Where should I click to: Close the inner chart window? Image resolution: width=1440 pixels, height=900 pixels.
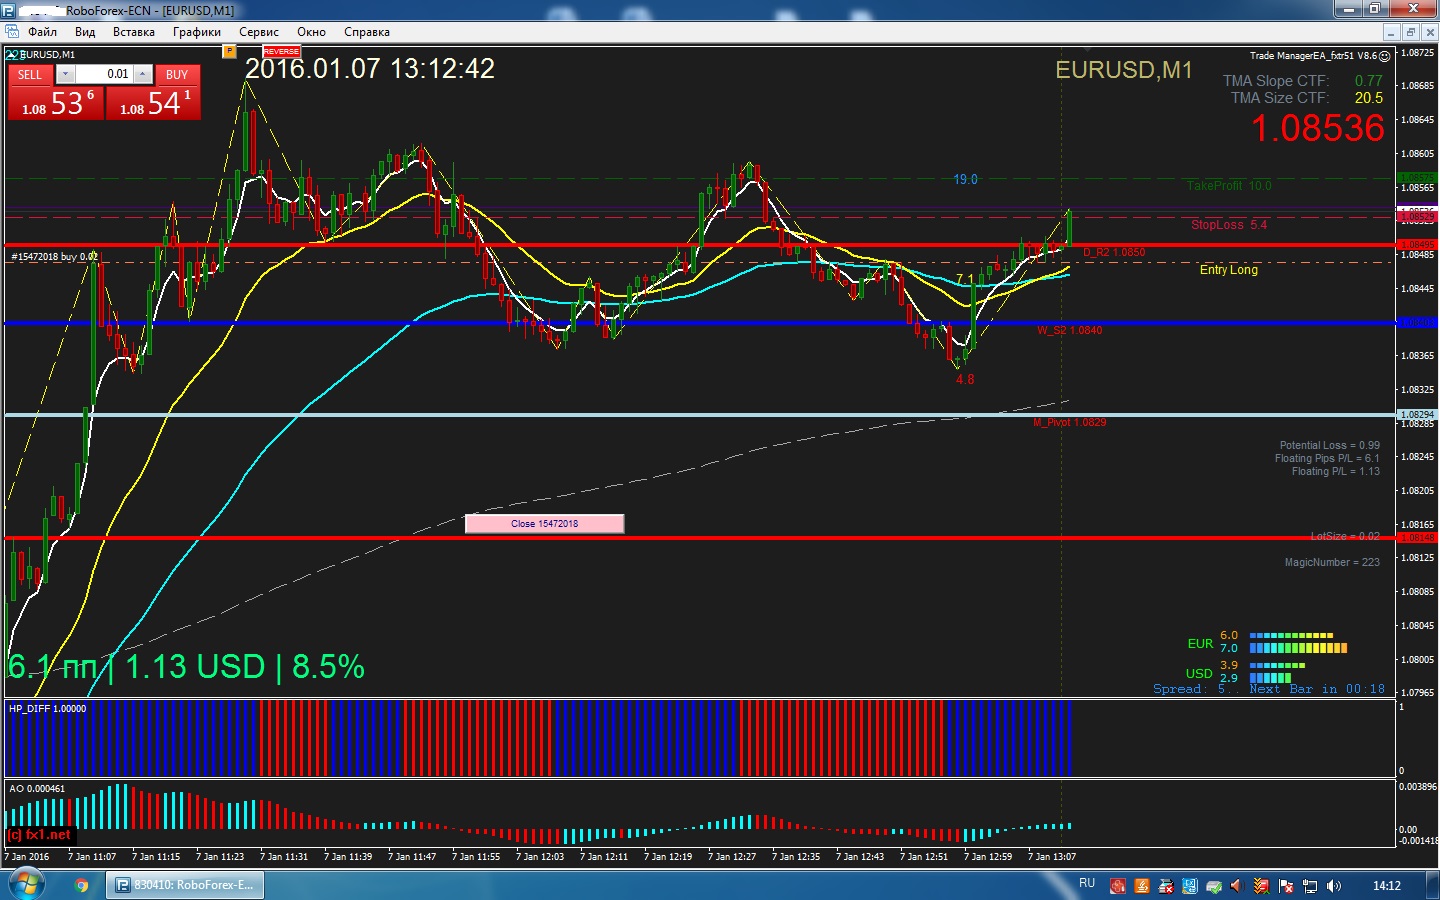[1429, 32]
